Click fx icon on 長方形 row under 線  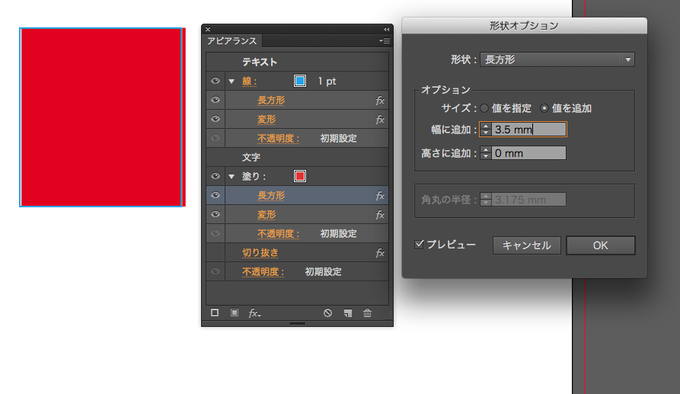(x=380, y=101)
